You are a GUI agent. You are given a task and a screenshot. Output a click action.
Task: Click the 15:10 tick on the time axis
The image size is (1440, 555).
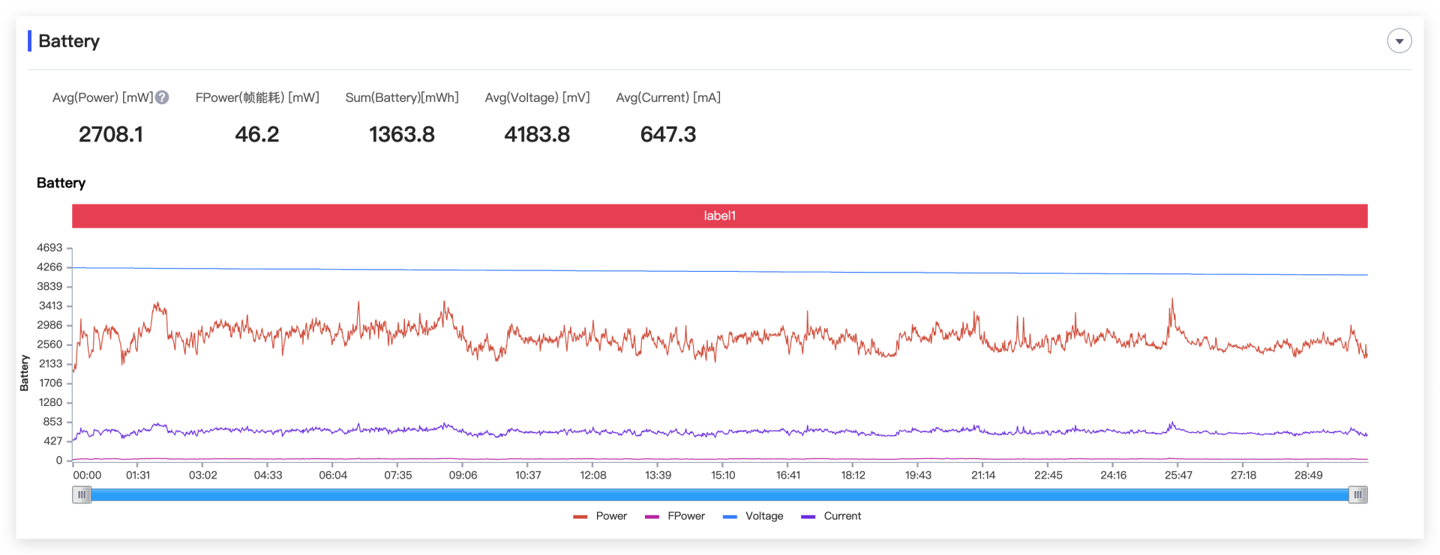(x=722, y=475)
